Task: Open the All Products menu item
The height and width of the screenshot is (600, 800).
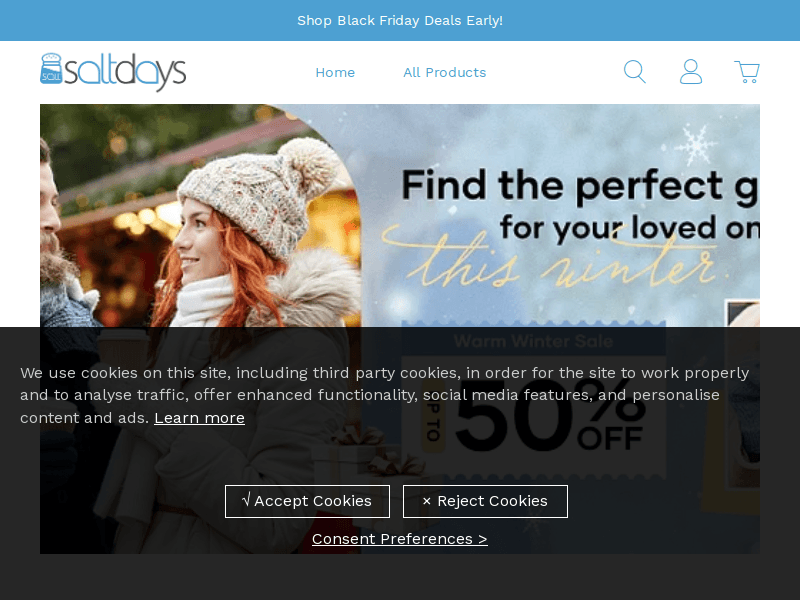Action: click(x=444, y=72)
